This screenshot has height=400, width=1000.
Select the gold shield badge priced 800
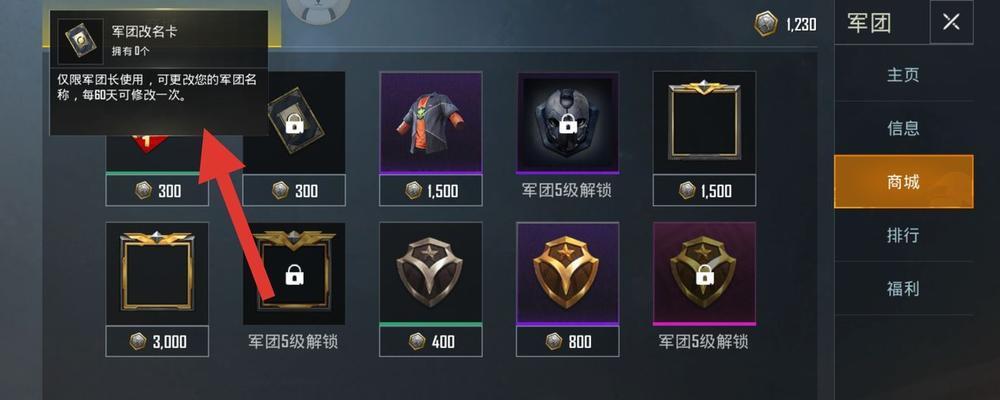click(x=568, y=274)
